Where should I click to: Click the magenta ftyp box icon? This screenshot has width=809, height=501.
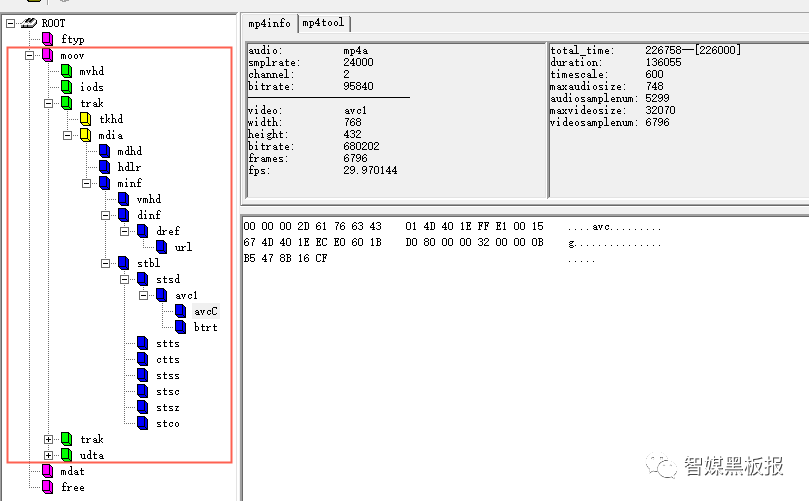[47, 39]
